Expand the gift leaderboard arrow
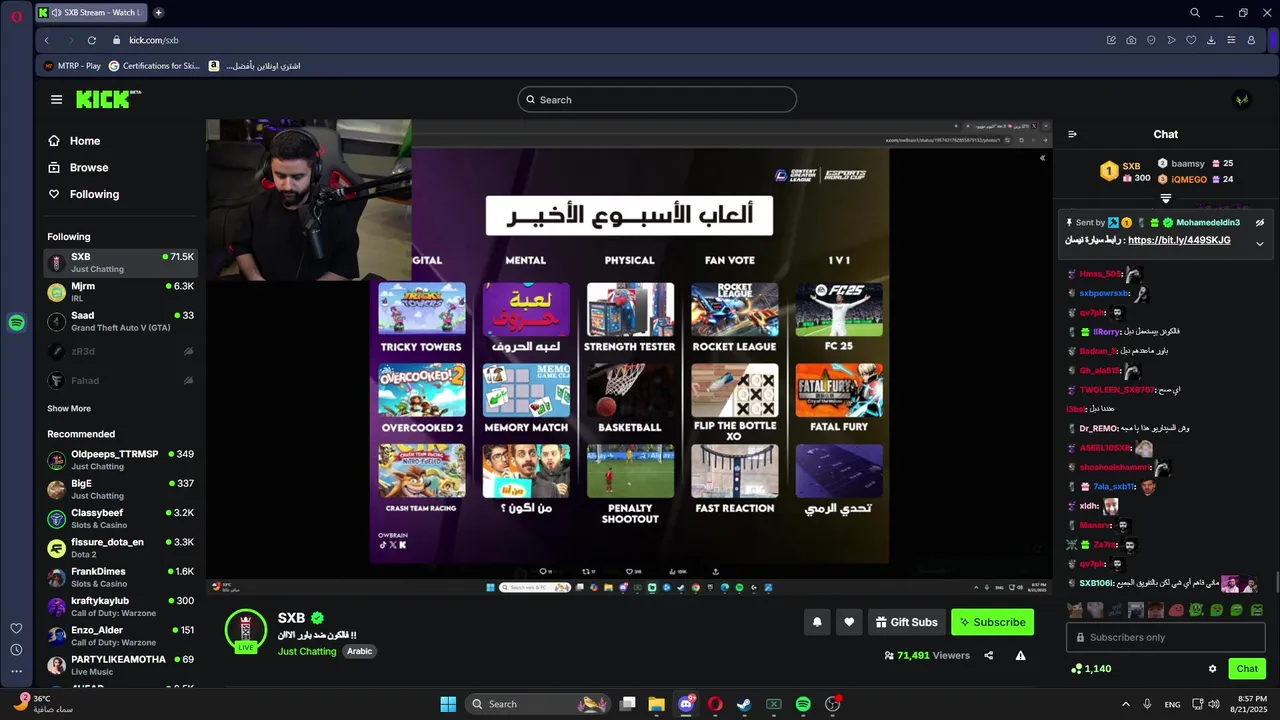This screenshot has height=720, width=1280. pyautogui.click(x=1166, y=199)
